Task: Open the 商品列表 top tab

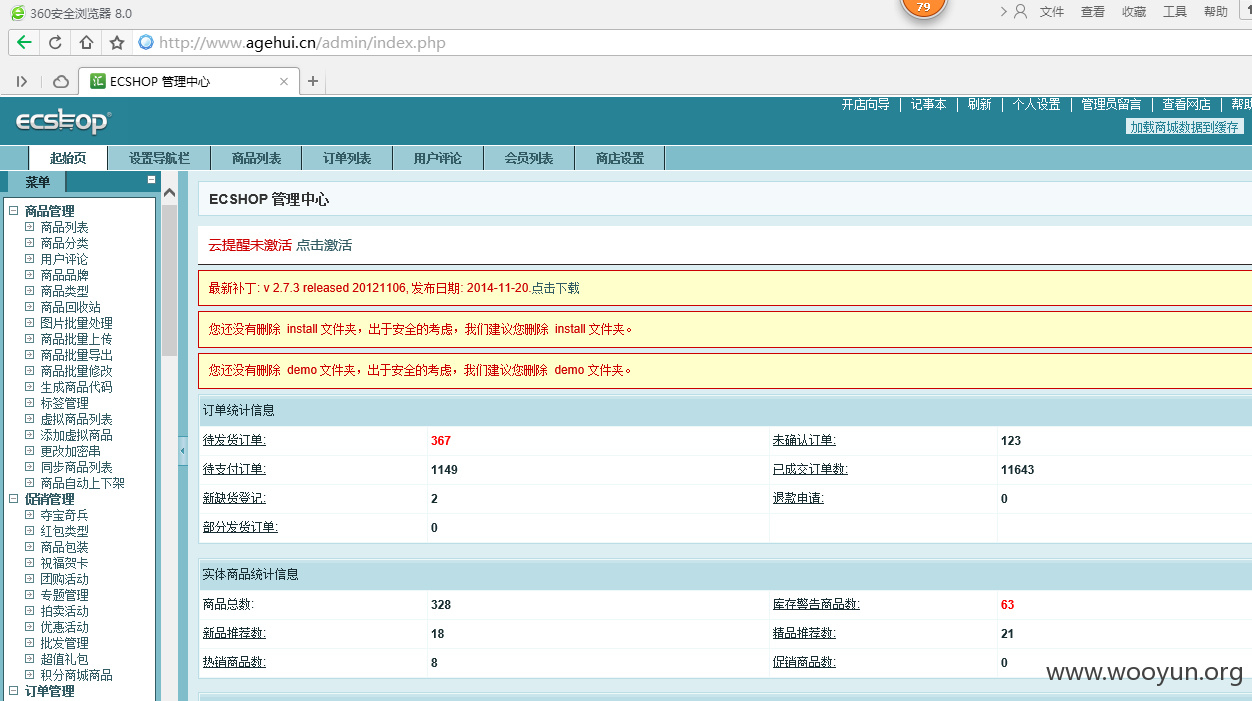Action: click(256, 158)
